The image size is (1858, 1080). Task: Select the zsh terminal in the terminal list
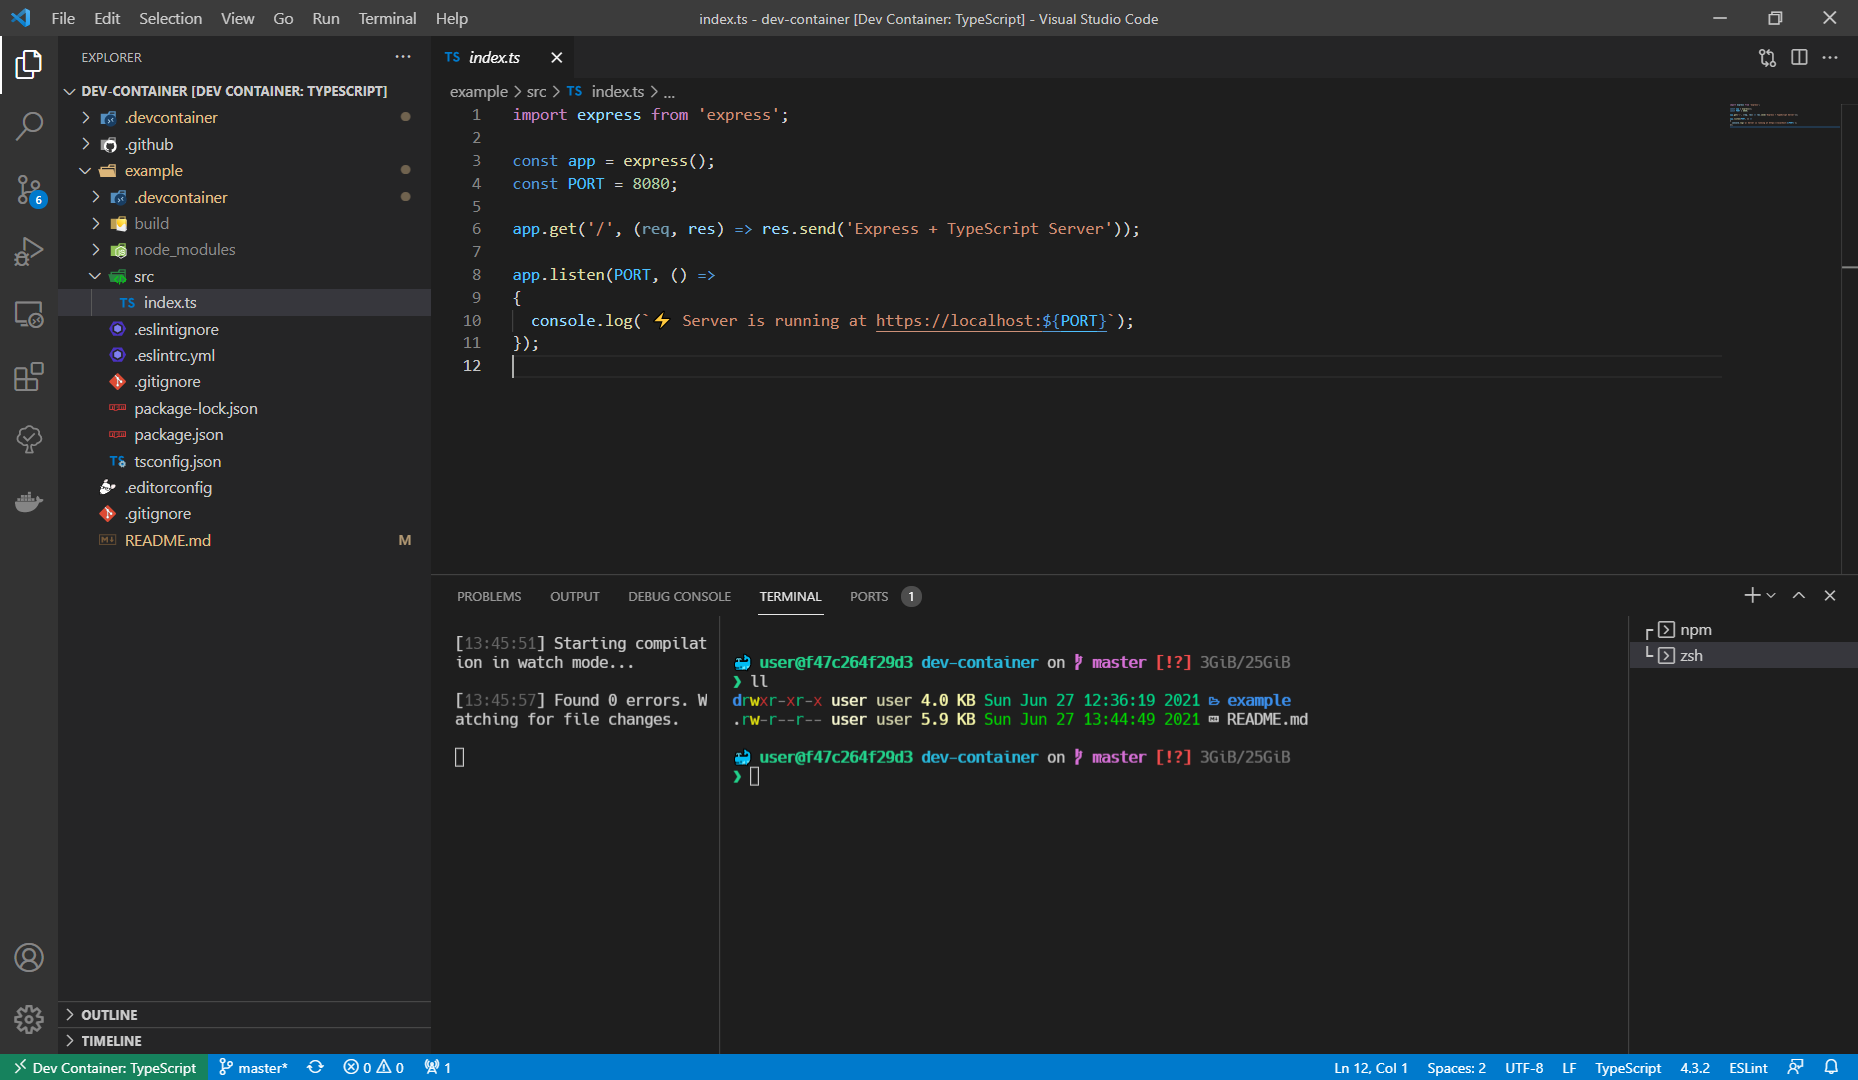pos(1743,656)
